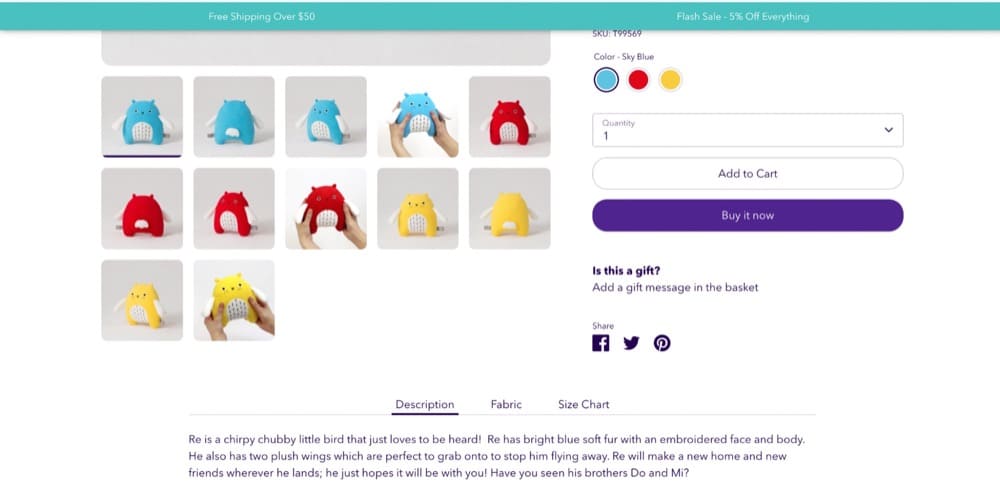Pick the yellow color swatch
The height and width of the screenshot is (485, 1000).
(670, 80)
